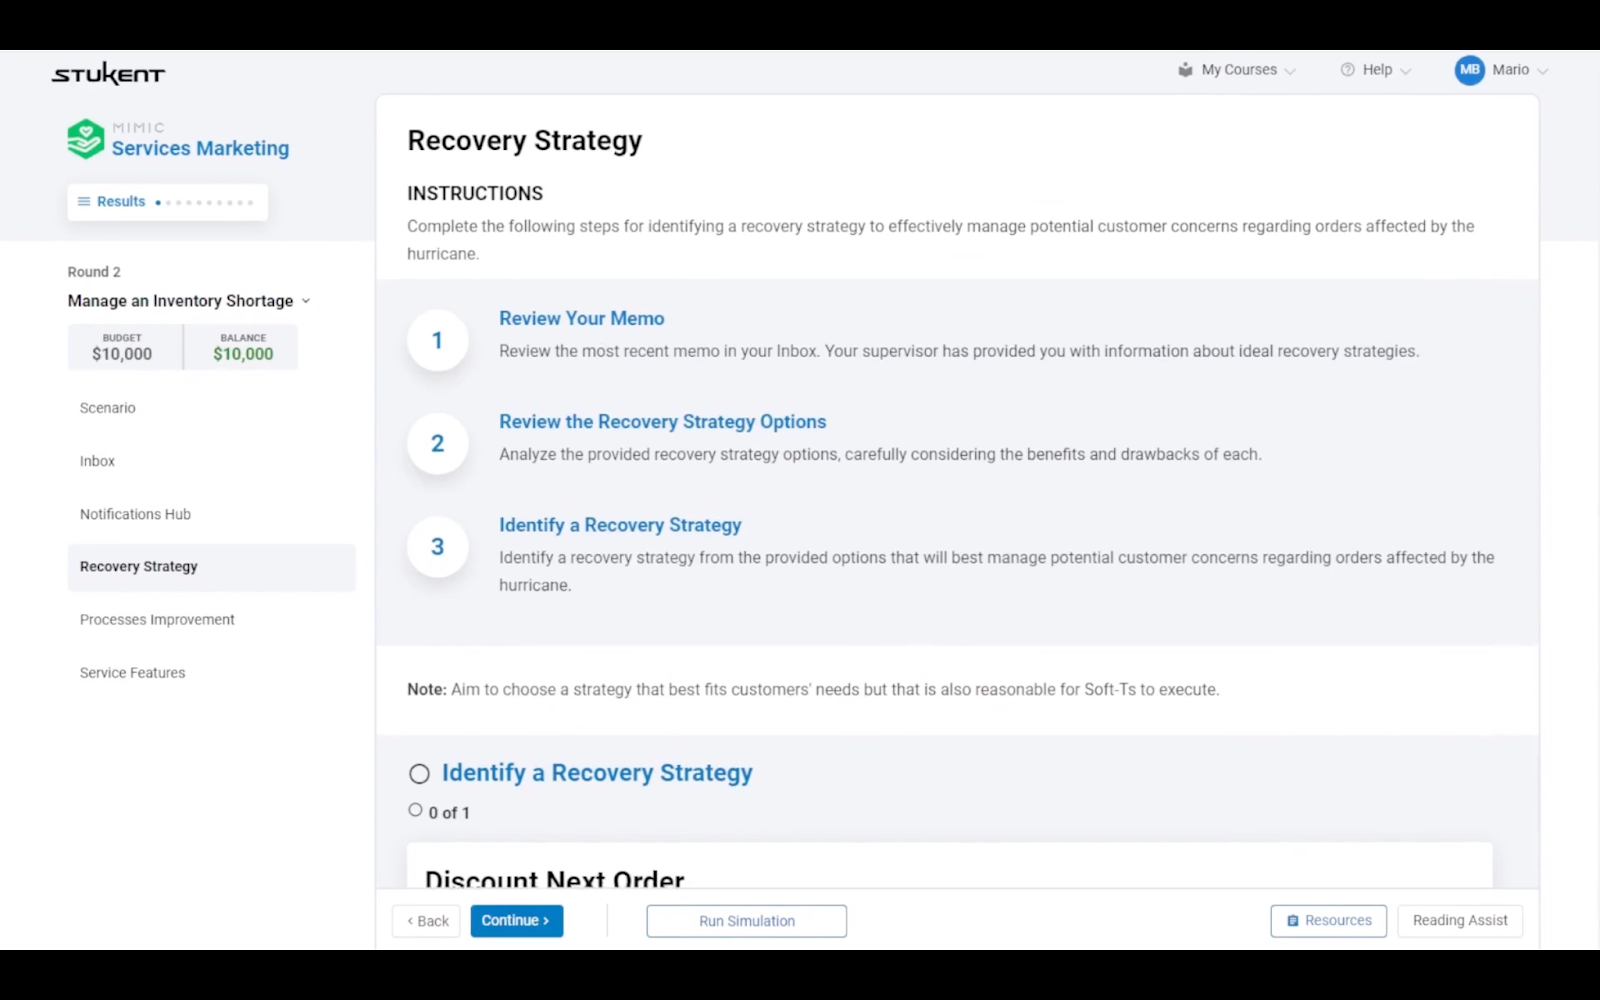Click the step 1 number circle
The width and height of the screenshot is (1600, 1000).
point(437,341)
